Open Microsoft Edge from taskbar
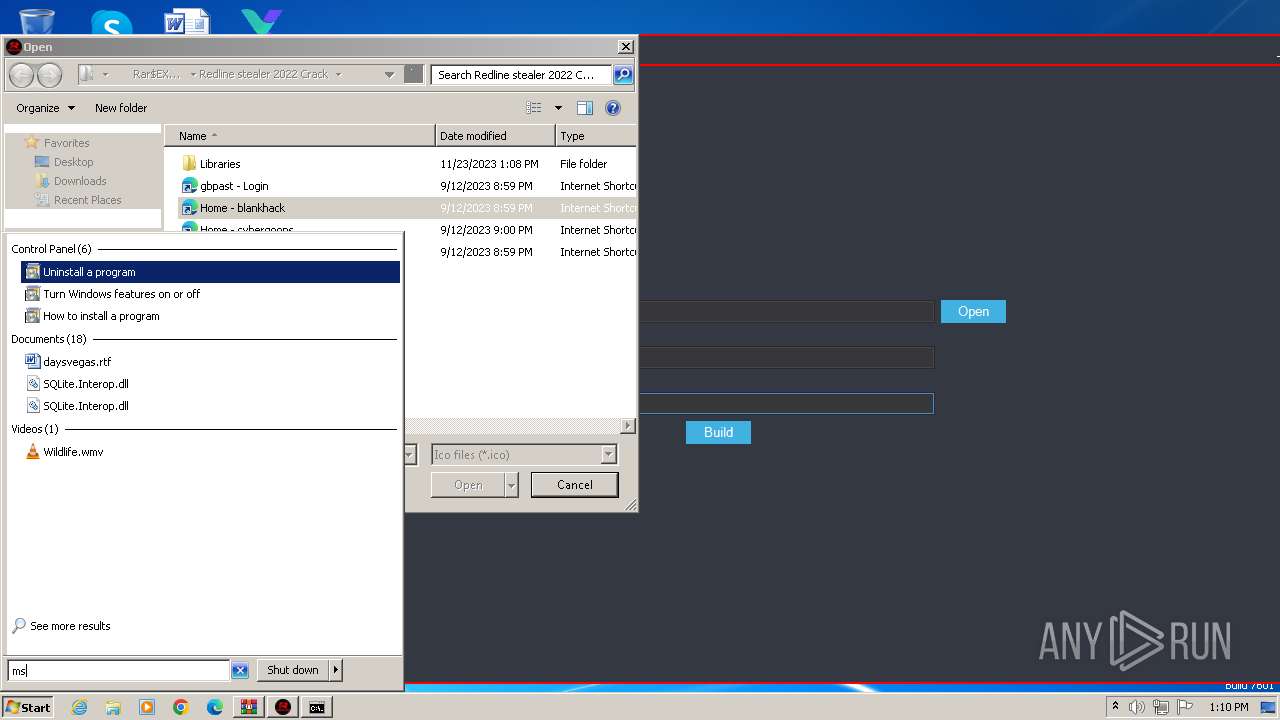Screen dimensions: 1280x720 click(x=215, y=707)
